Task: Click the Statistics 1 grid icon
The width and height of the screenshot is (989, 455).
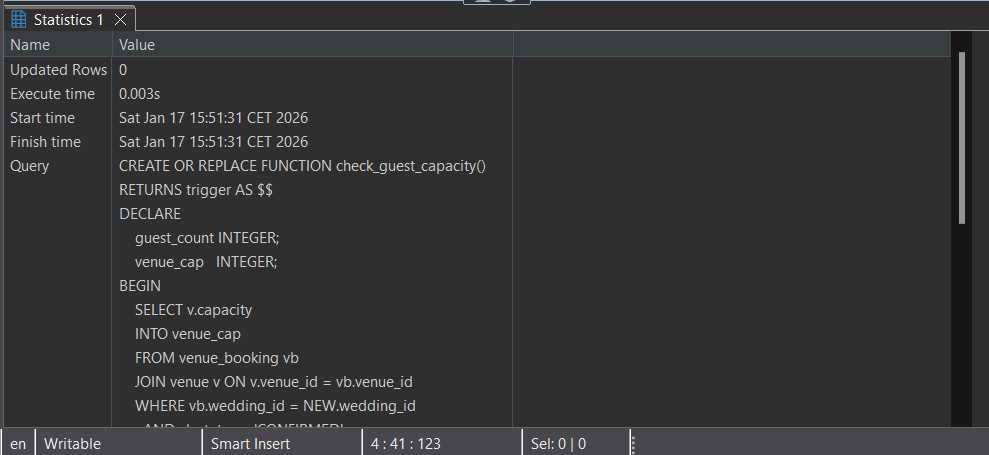Action: tap(18, 20)
